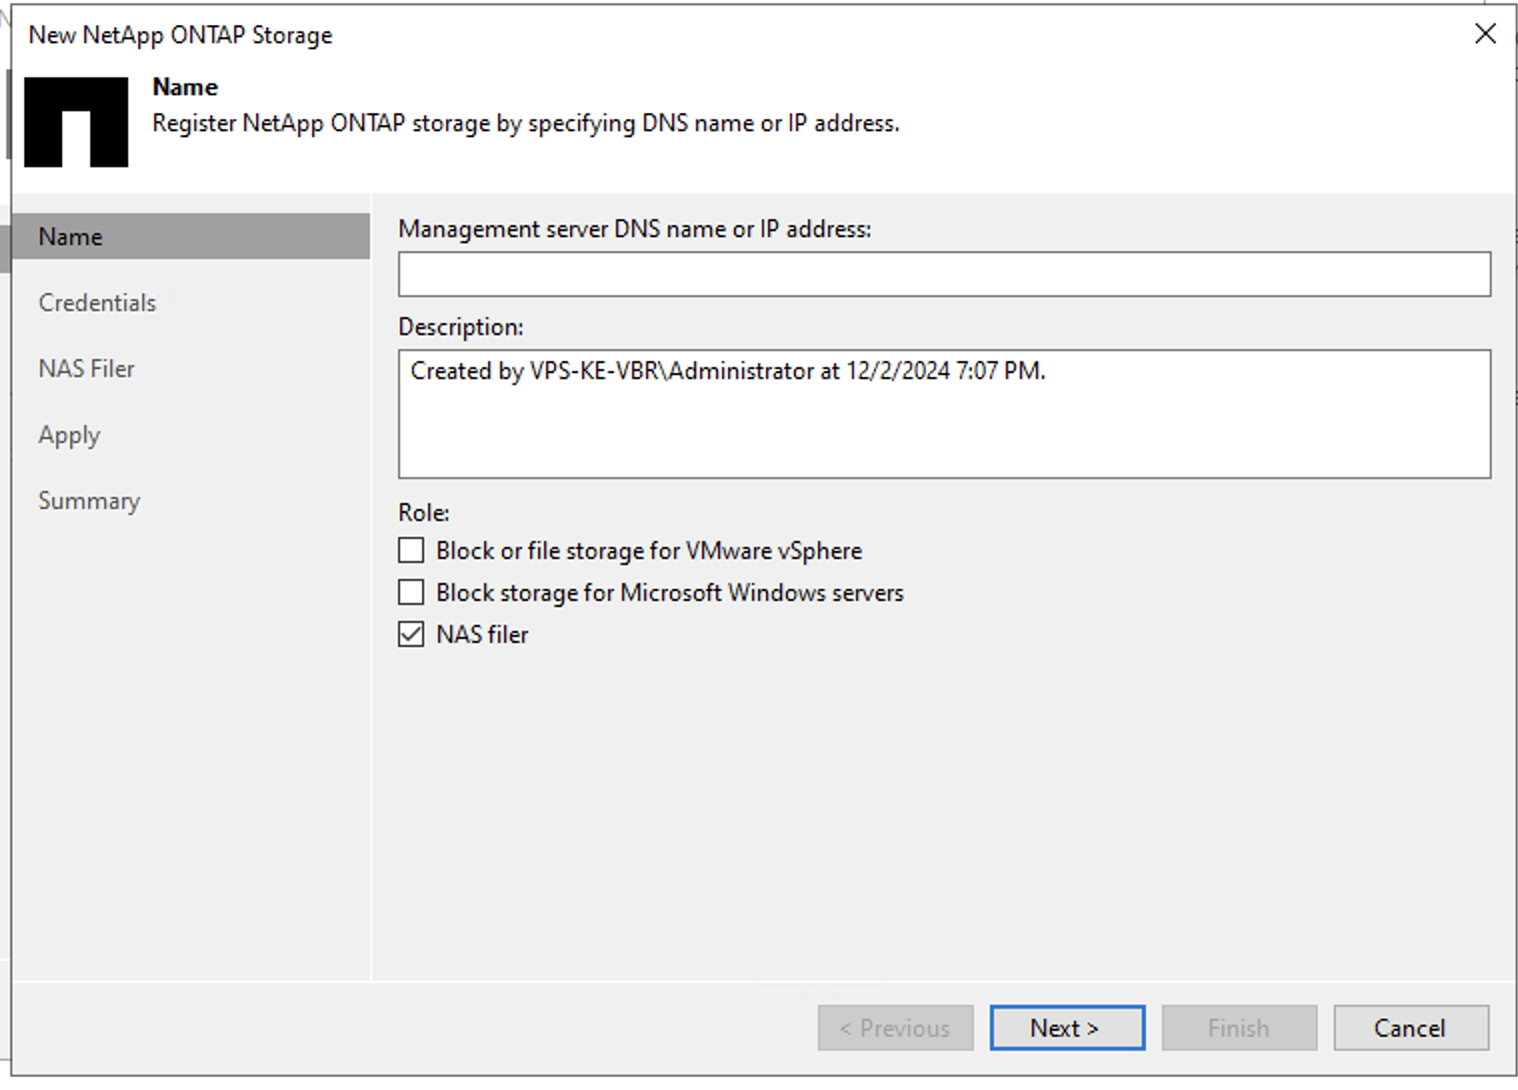The height and width of the screenshot is (1090, 1518).
Task: Click the bold 'Name' header title
Action: tap(185, 87)
